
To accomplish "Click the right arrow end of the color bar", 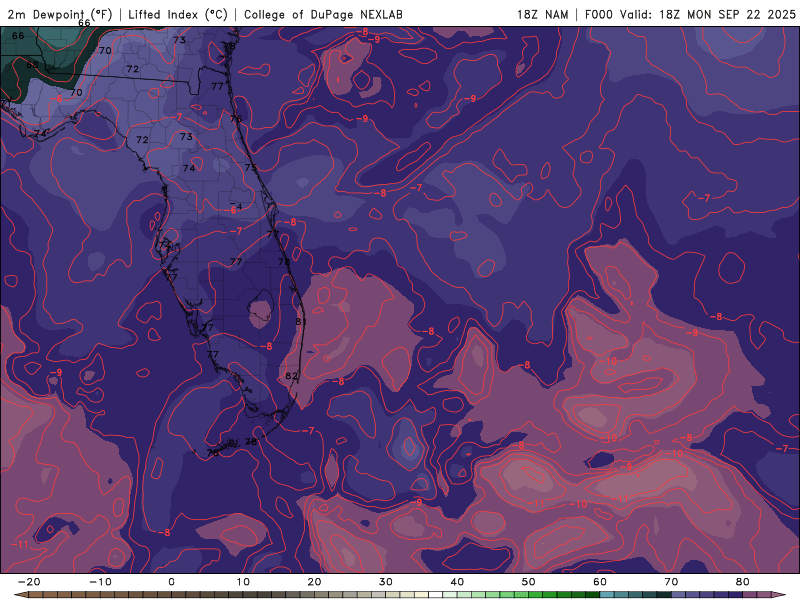I will click(x=781, y=595).
